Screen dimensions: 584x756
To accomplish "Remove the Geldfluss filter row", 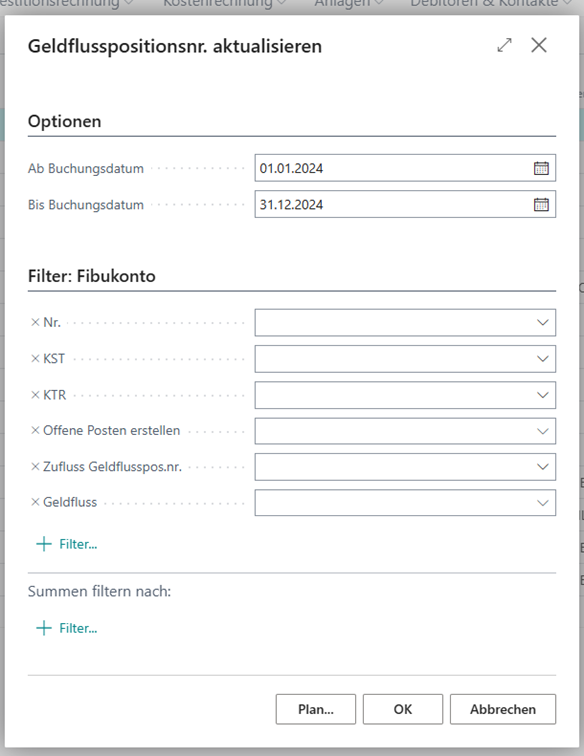I will pyautogui.click(x=35, y=502).
